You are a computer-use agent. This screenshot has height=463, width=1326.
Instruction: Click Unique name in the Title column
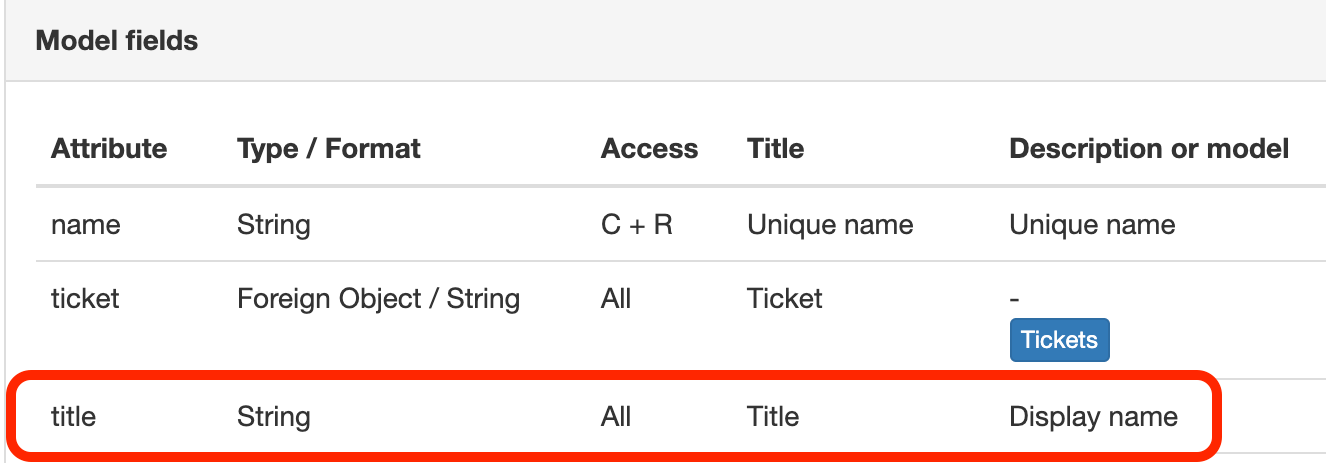830,225
